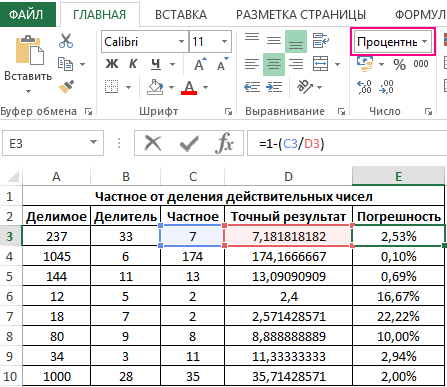Click Merge and Center icon
447x387 pixels.
click(x=321, y=63)
